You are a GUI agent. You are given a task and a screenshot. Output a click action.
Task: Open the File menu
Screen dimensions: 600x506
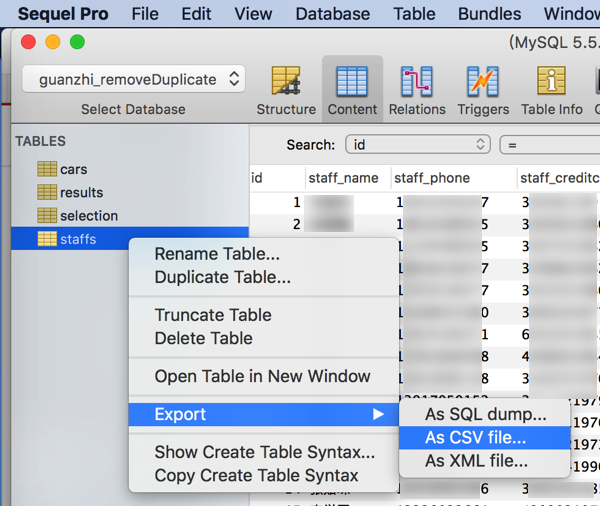tap(145, 14)
